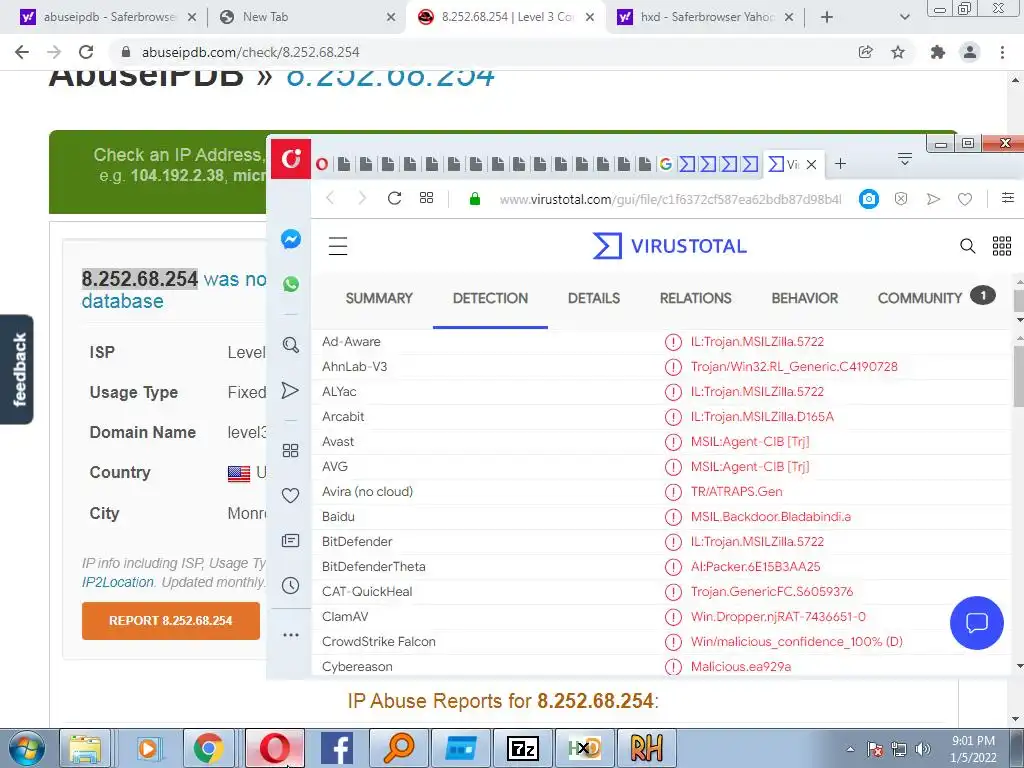Open My Flow arrow icon in Opera sidebar
The image size is (1024, 768).
pyautogui.click(x=290, y=391)
